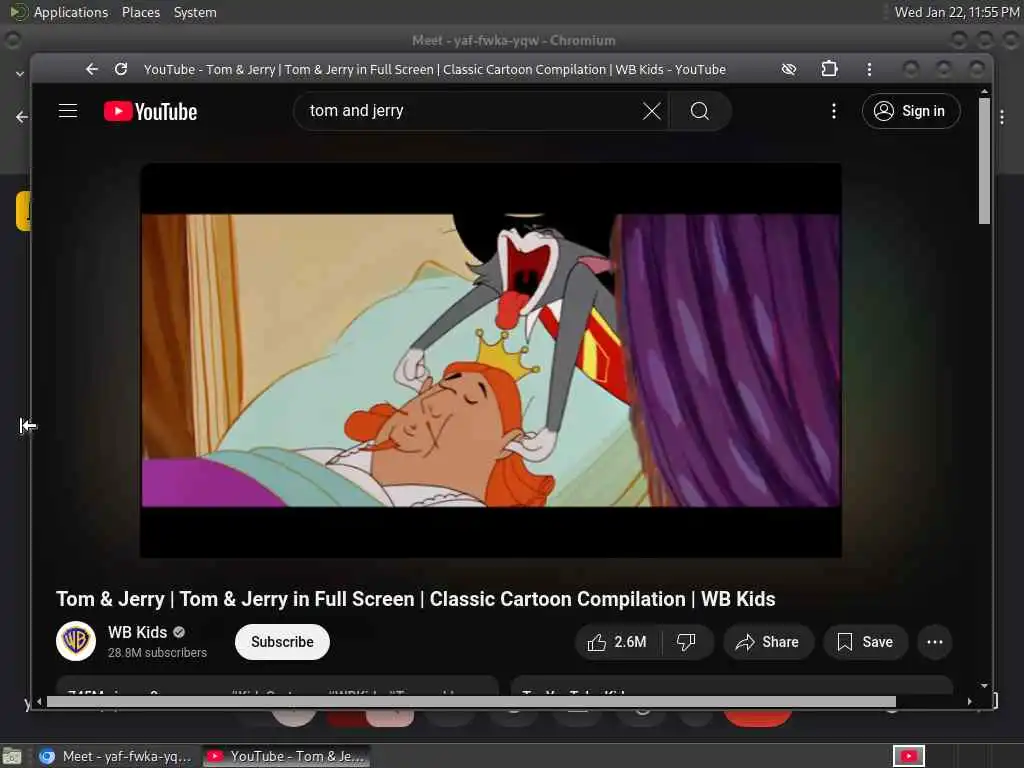Click the video title text

415,599
